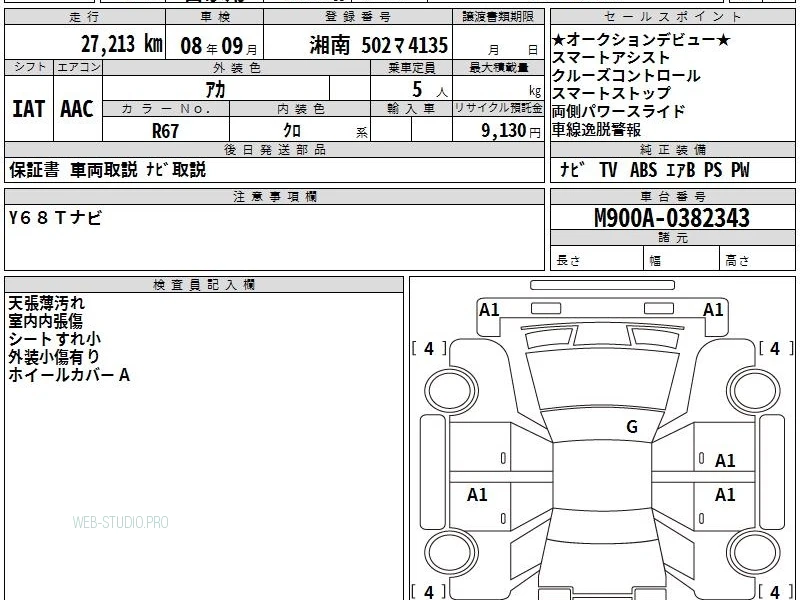Click ナビ取説 in later-shipped parts

pos(176,170)
